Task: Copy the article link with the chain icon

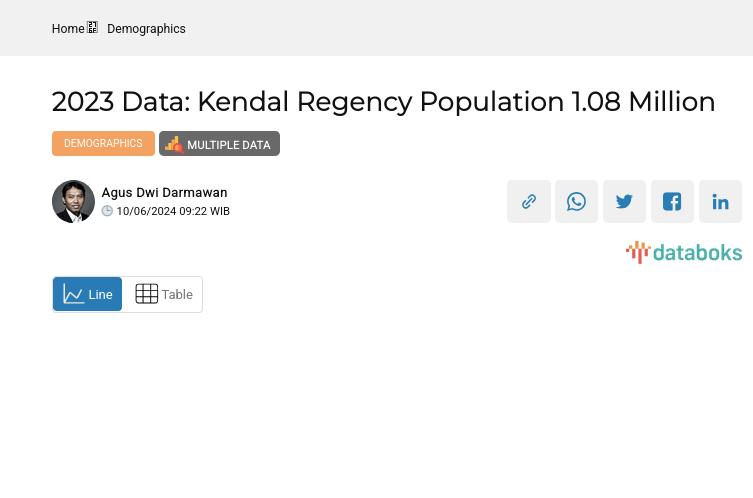Action: (529, 202)
